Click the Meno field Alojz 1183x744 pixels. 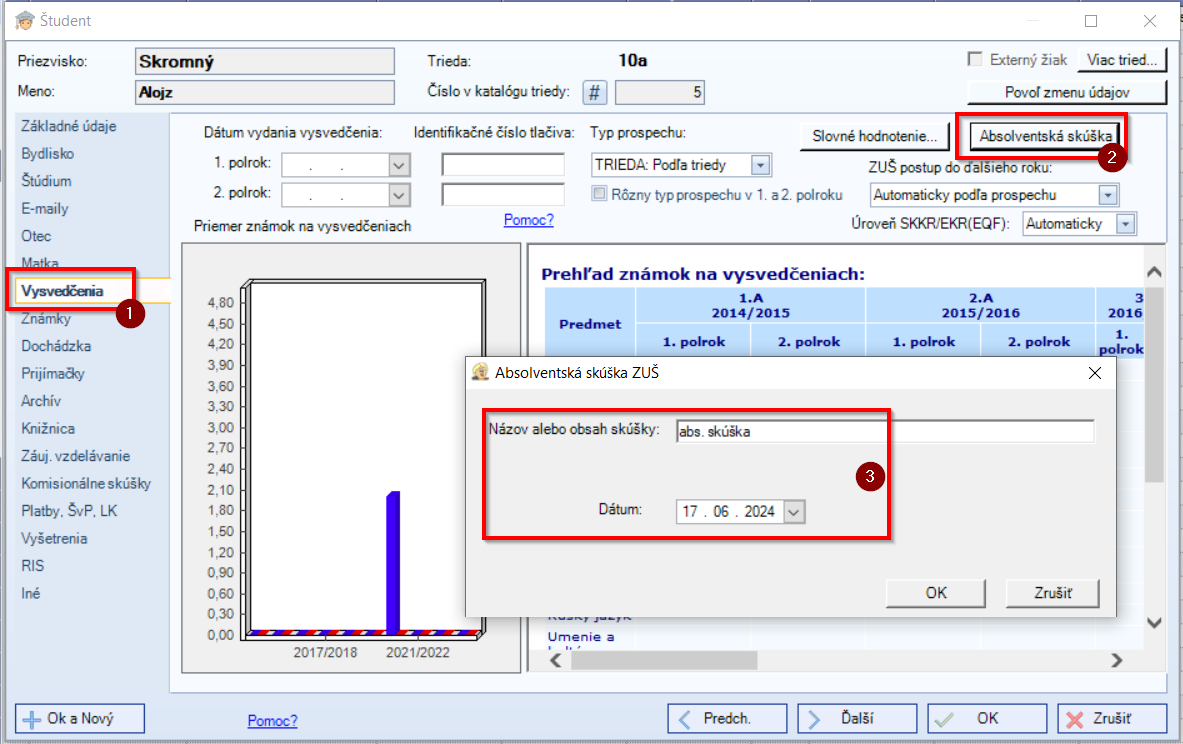pyautogui.click(x=265, y=92)
